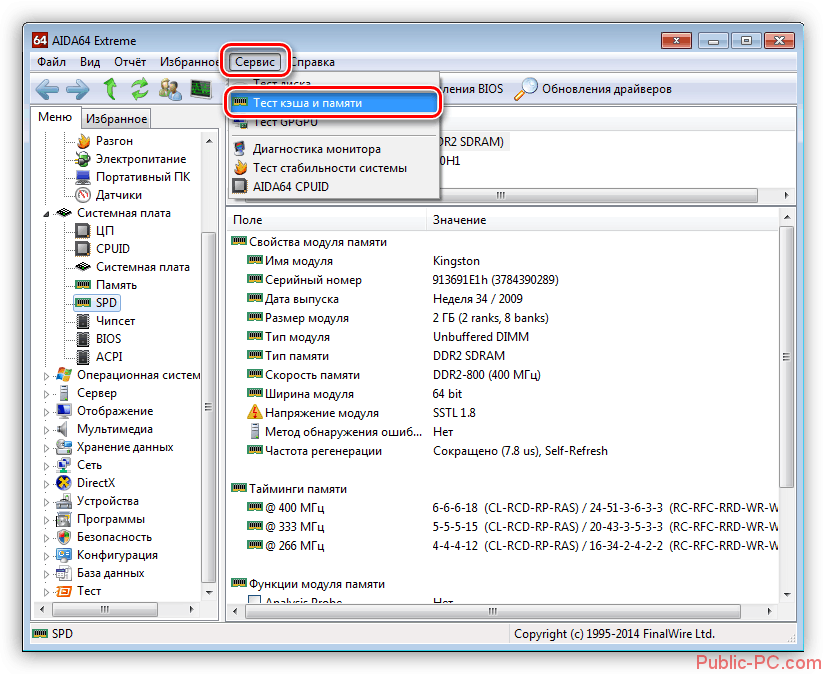The image size is (826, 674).
Task: Click the monitor graph icon in toolbar
Action: click(201, 89)
